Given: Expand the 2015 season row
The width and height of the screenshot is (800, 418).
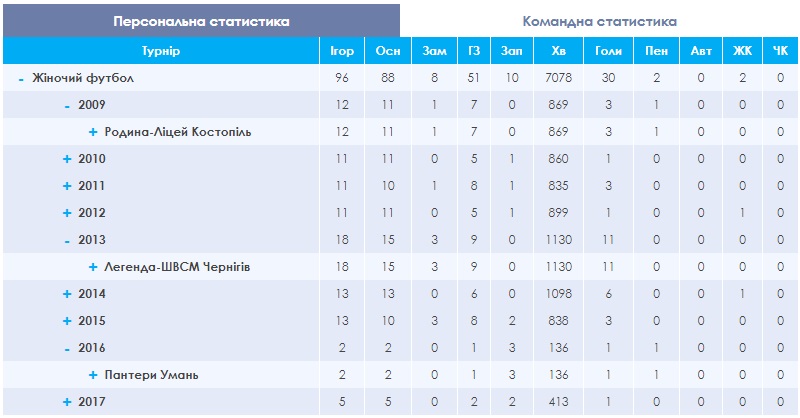Looking at the screenshot, I should click(67, 321).
